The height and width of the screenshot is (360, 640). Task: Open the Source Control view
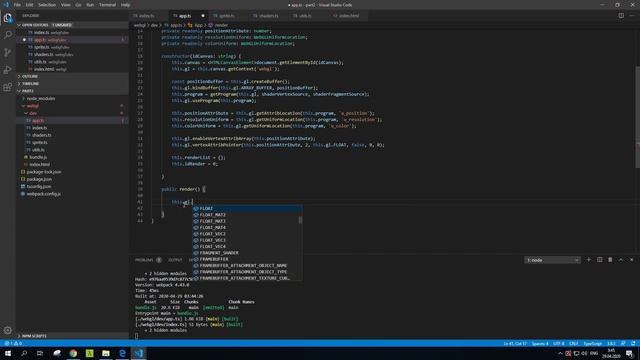tap(8, 52)
